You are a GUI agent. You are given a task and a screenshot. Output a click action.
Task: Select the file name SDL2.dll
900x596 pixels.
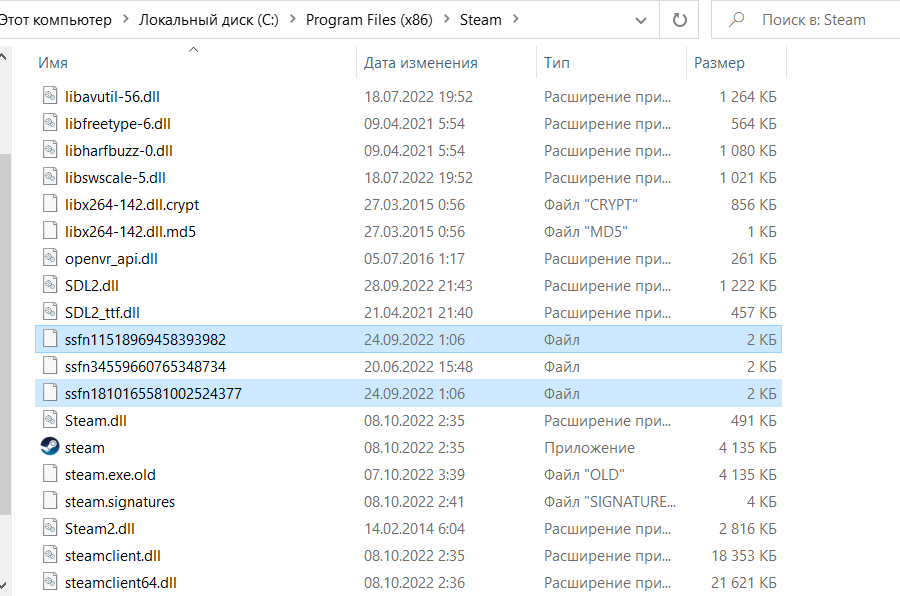click(91, 285)
